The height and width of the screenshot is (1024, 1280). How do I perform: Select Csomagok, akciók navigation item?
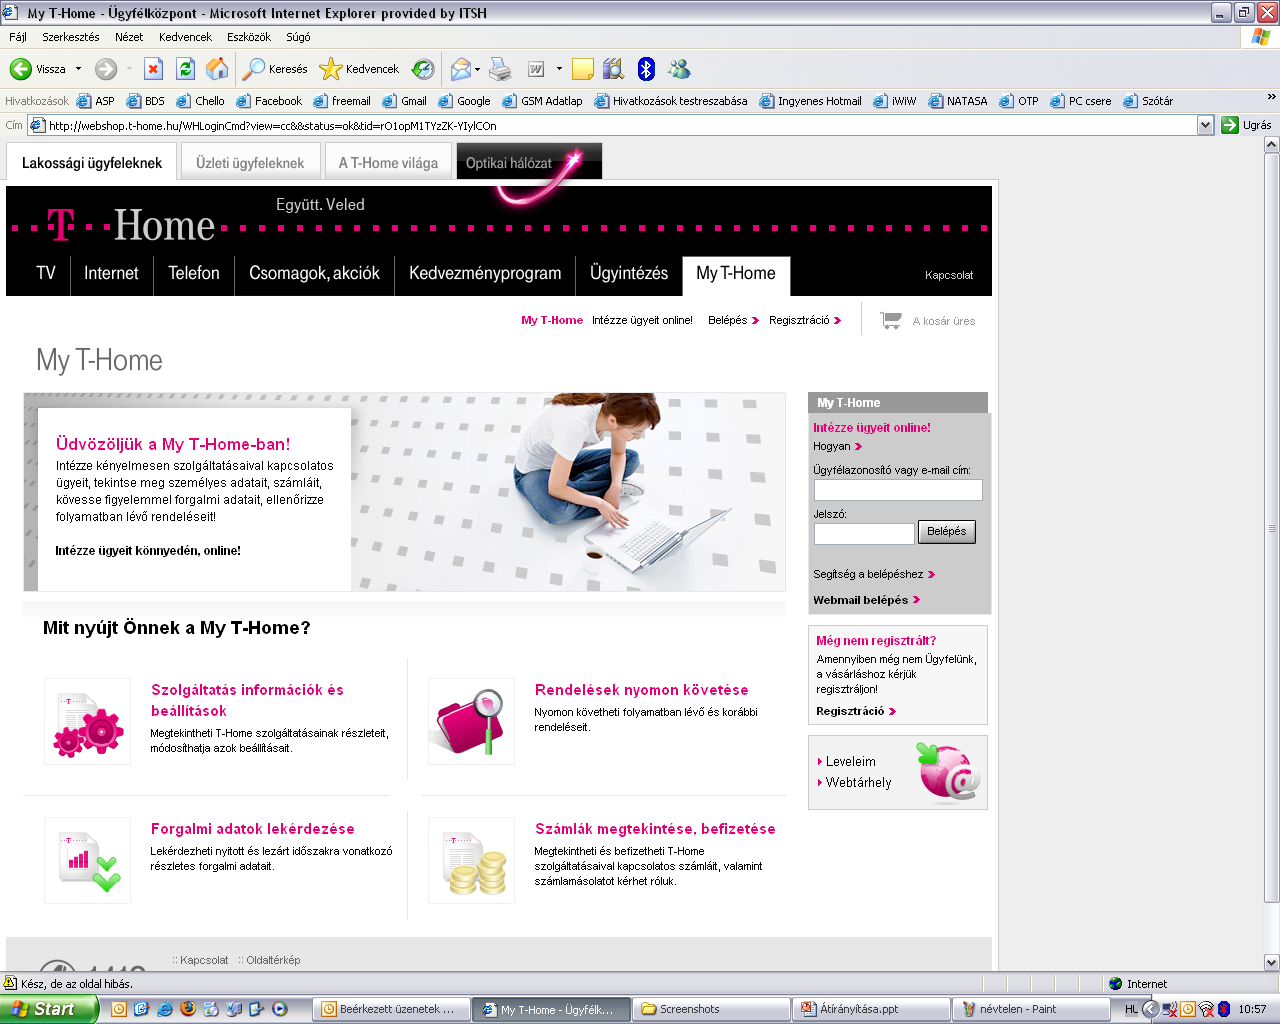click(314, 274)
